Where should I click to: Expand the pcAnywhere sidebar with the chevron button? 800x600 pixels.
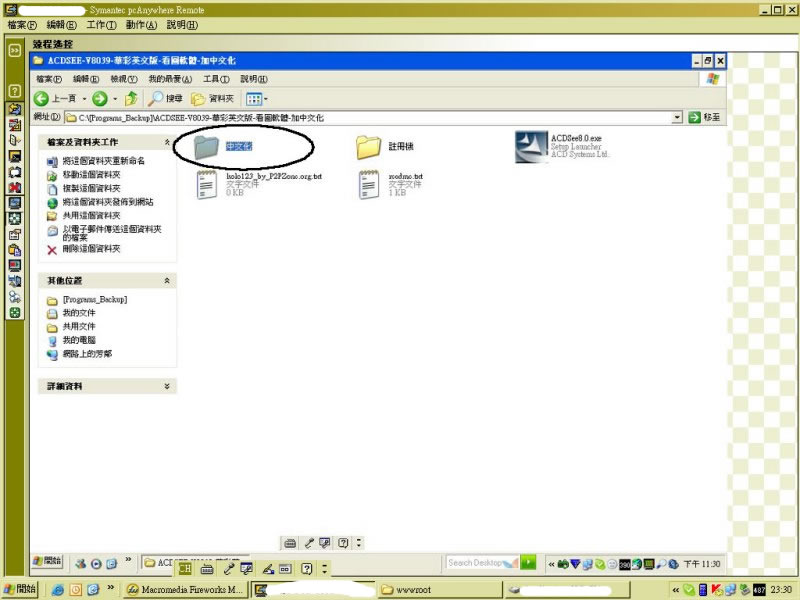point(15,50)
